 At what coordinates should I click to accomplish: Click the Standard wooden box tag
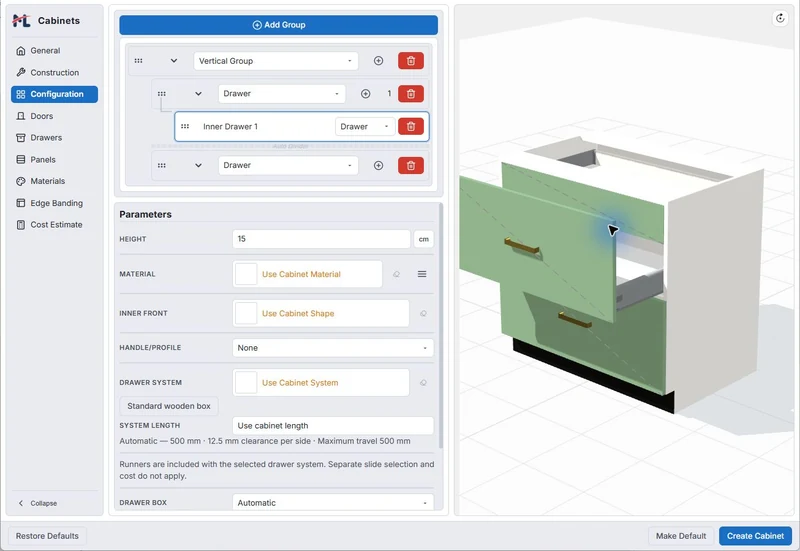coord(169,406)
